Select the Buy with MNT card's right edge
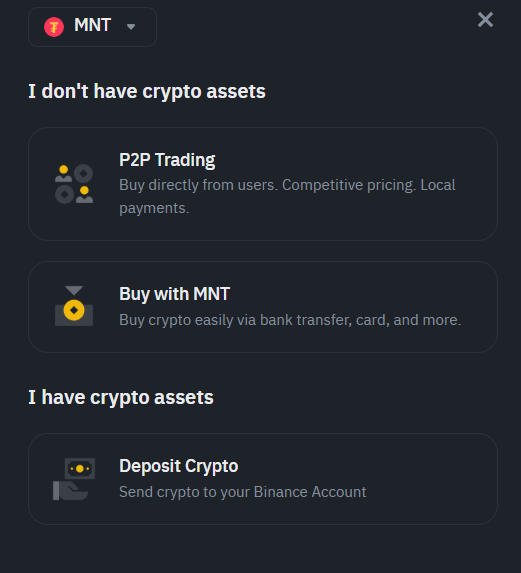521x573 pixels. (x=484, y=307)
